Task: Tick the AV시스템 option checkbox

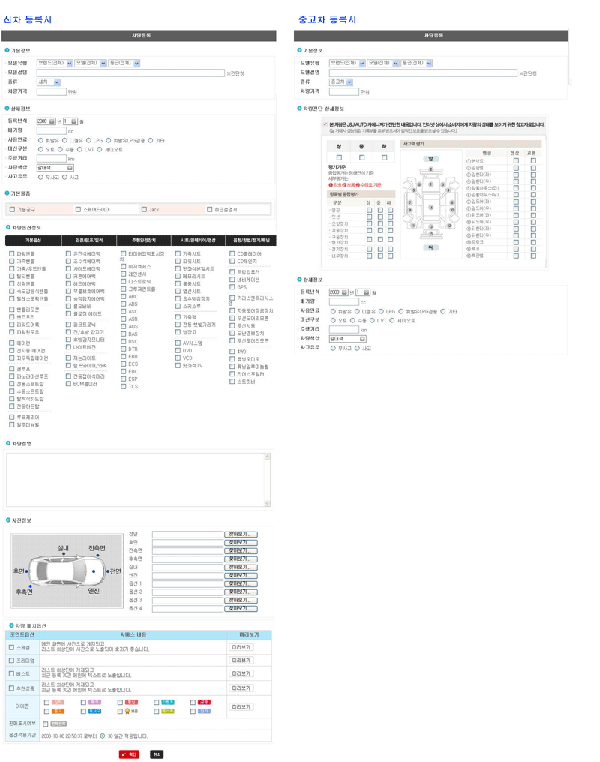Action: pos(178,343)
